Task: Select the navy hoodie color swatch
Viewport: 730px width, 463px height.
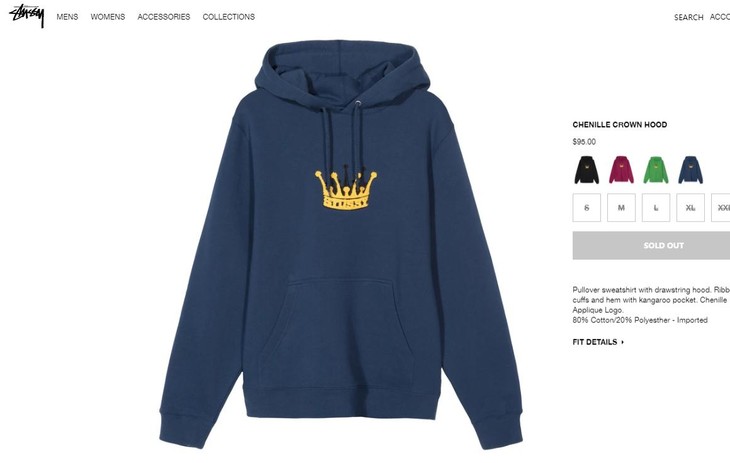Action: [x=690, y=170]
